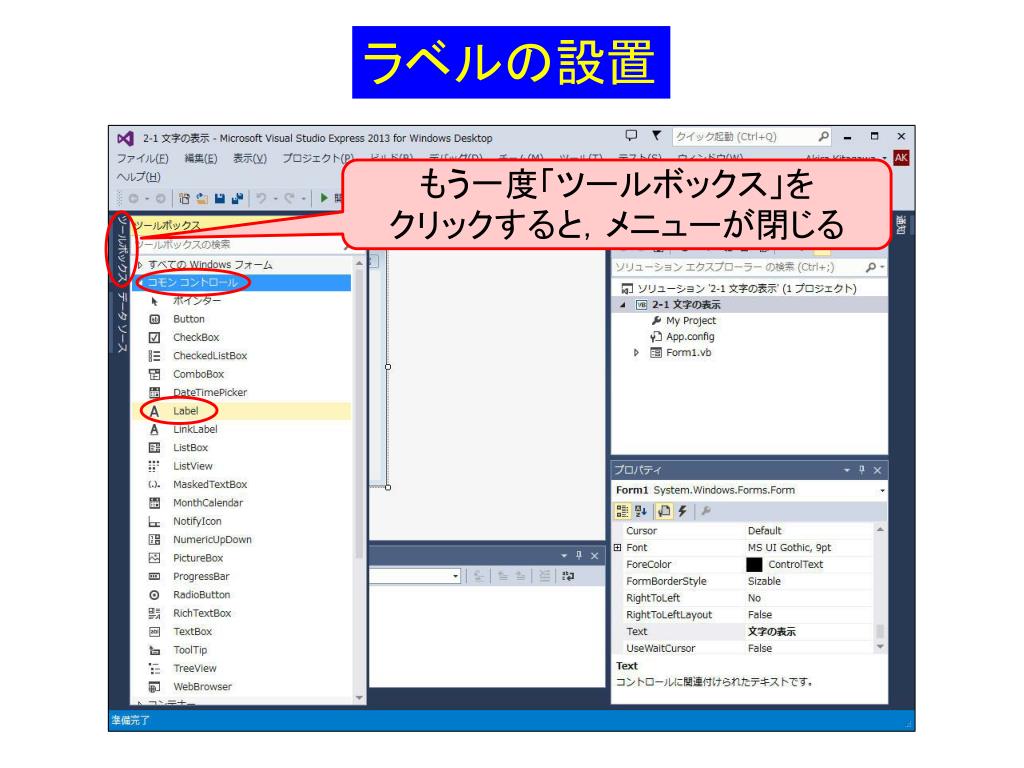
Task: Pin the Properties panel
Action: click(x=862, y=470)
